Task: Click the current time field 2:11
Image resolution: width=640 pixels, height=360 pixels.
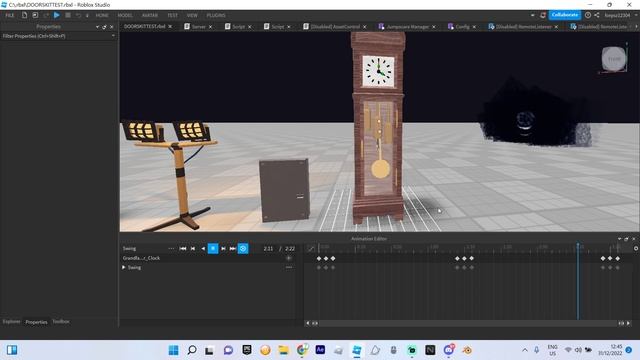Action: tap(268, 249)
